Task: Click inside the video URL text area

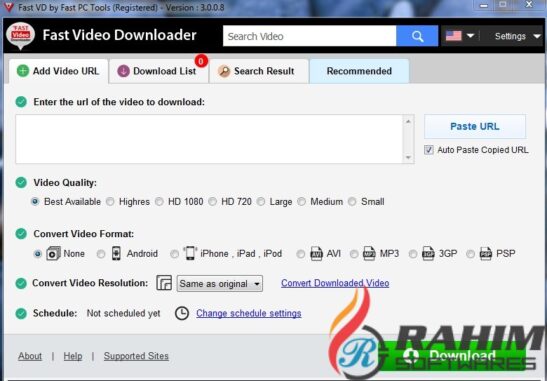Action: click(210, 139)
